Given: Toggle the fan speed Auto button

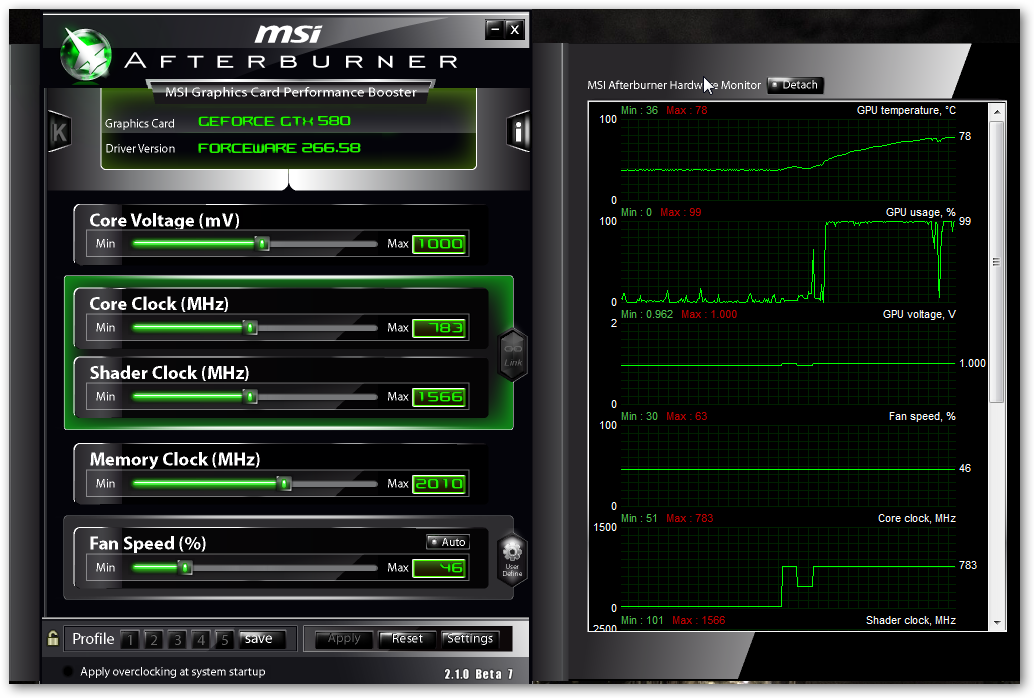Looking at the screenshot, I should point(447,542).
